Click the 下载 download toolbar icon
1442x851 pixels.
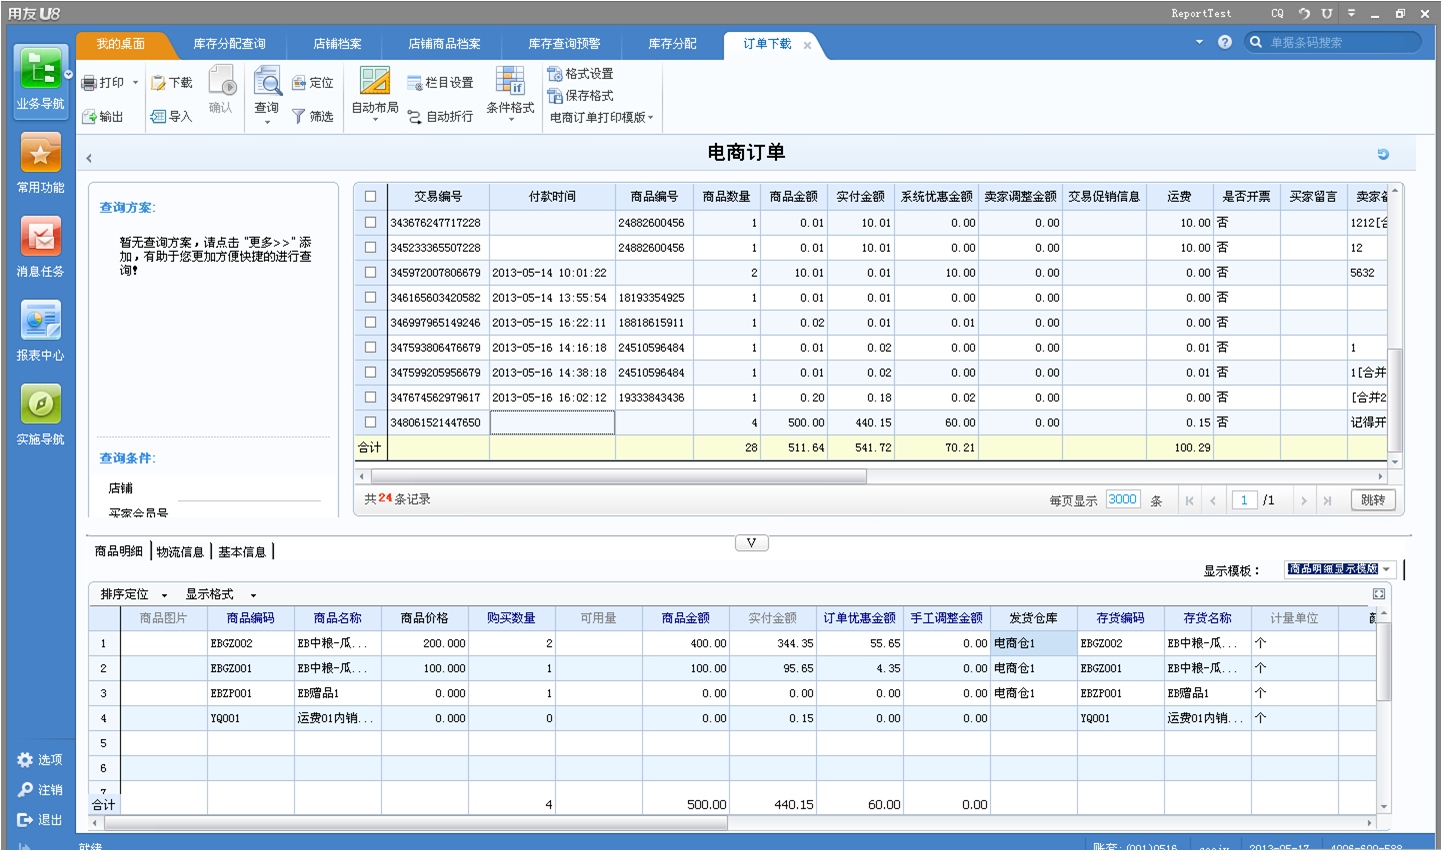coord(158,83)
